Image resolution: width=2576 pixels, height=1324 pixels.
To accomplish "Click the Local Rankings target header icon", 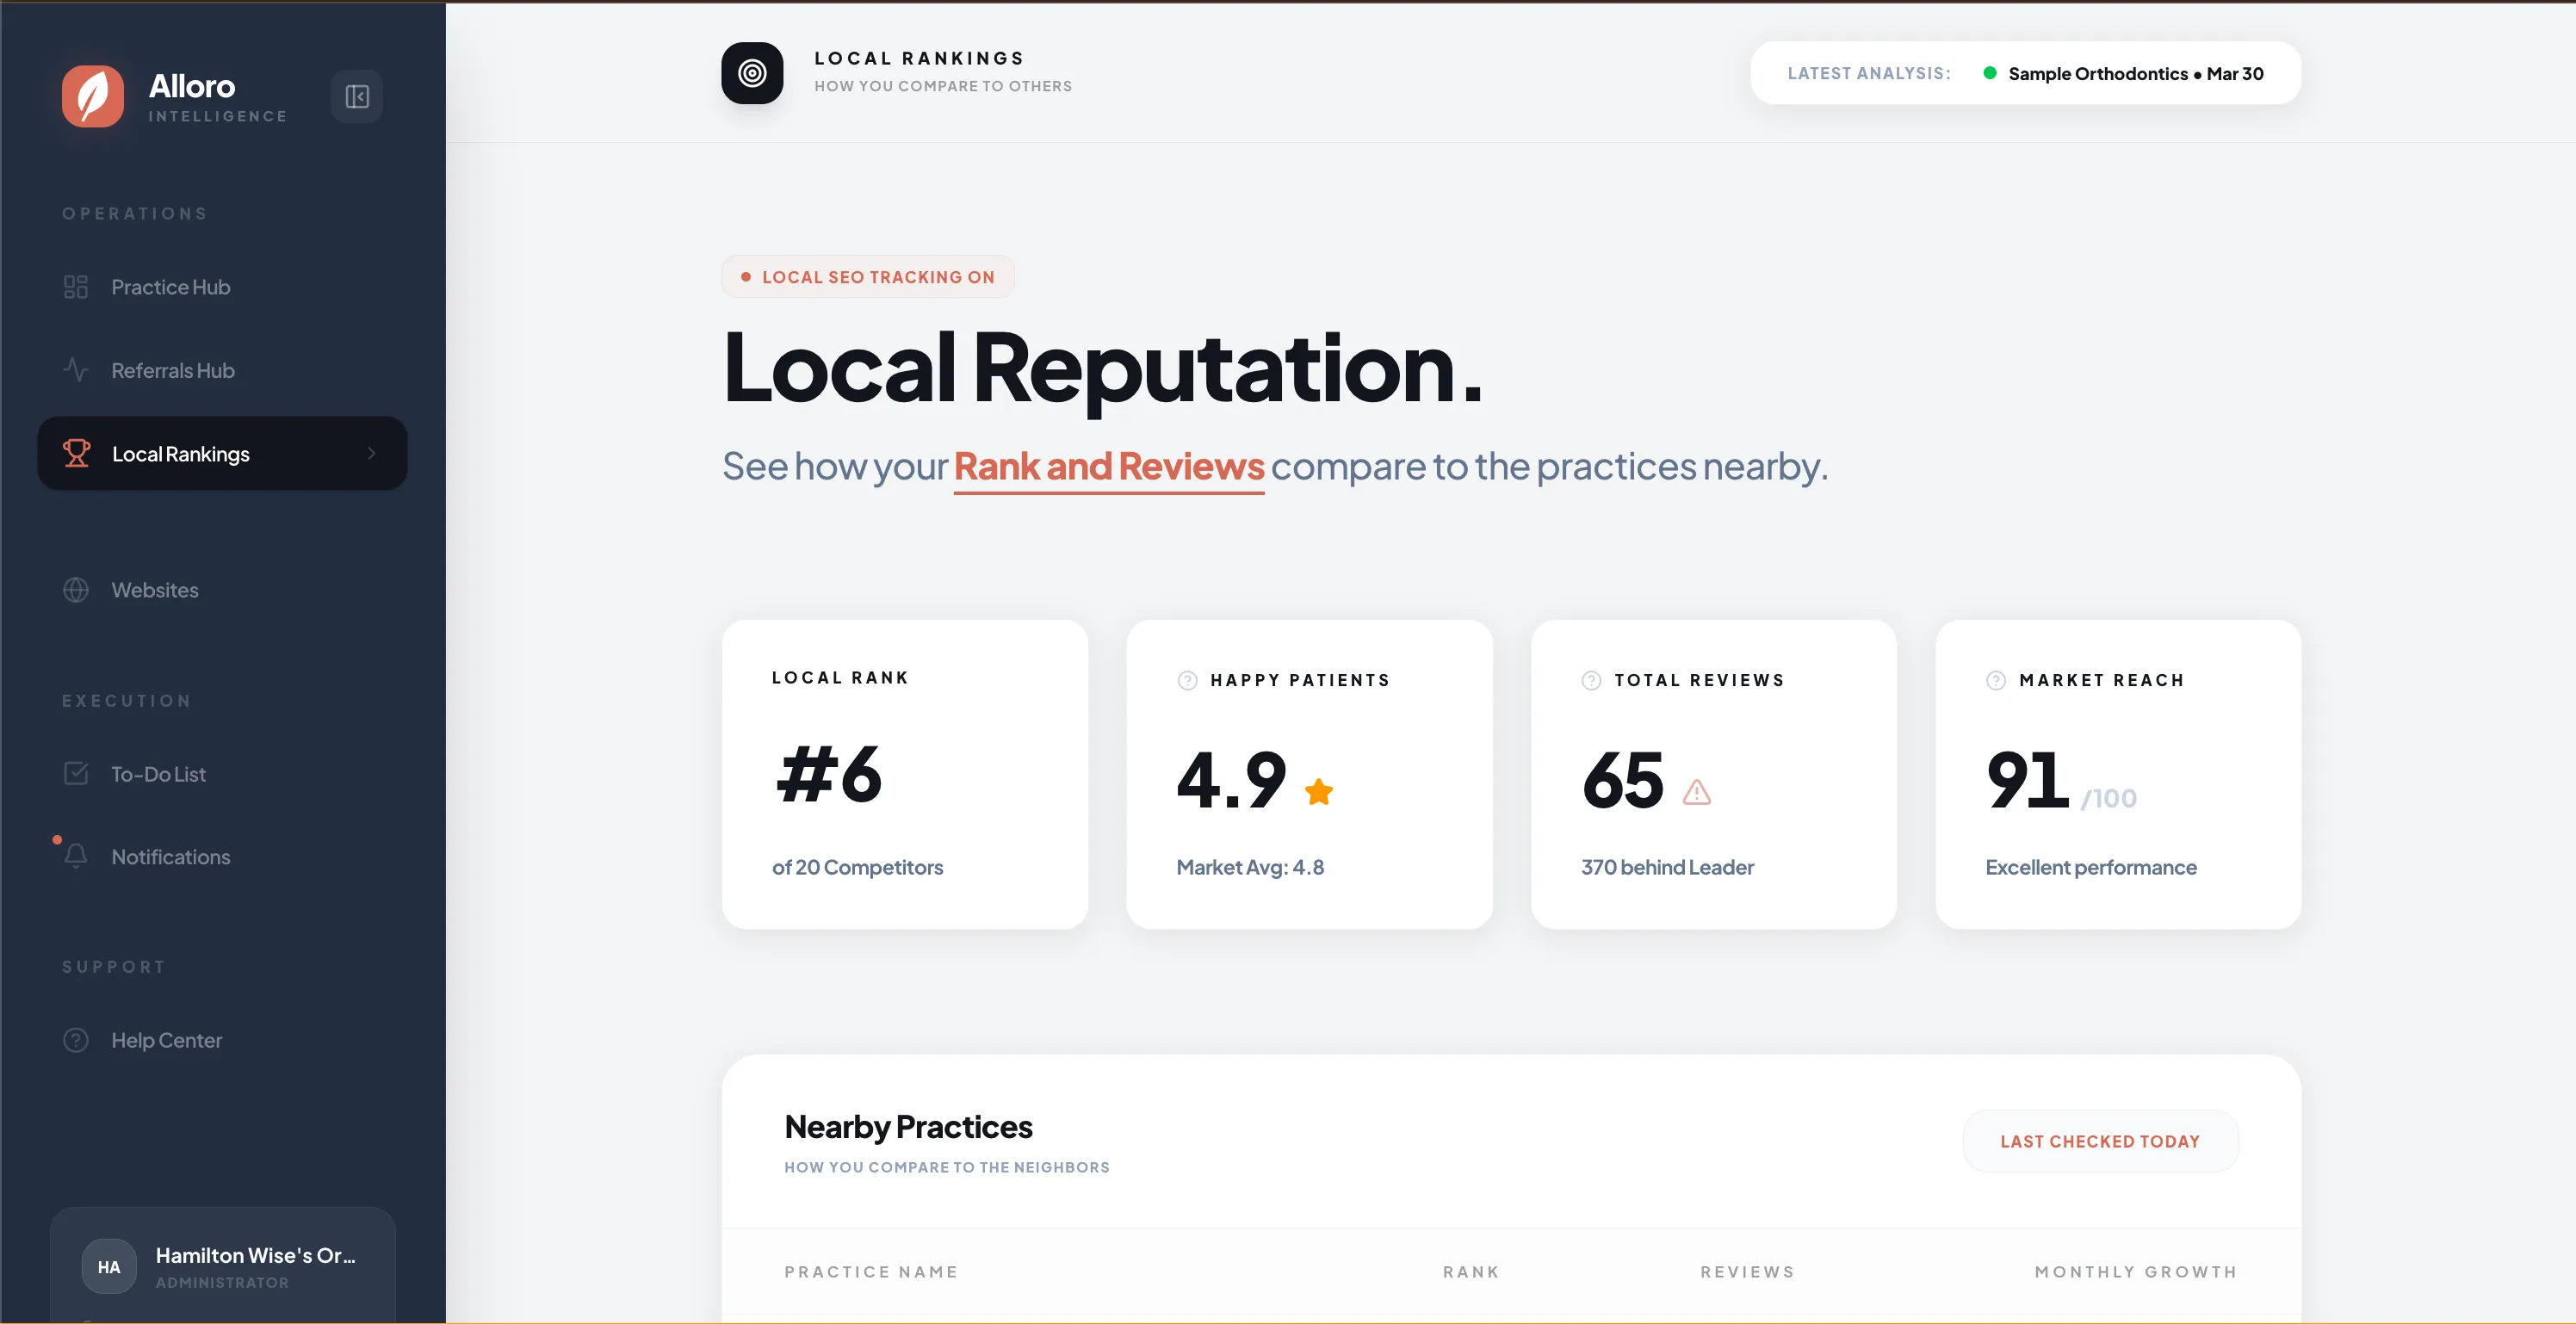I will pos(752,73).
